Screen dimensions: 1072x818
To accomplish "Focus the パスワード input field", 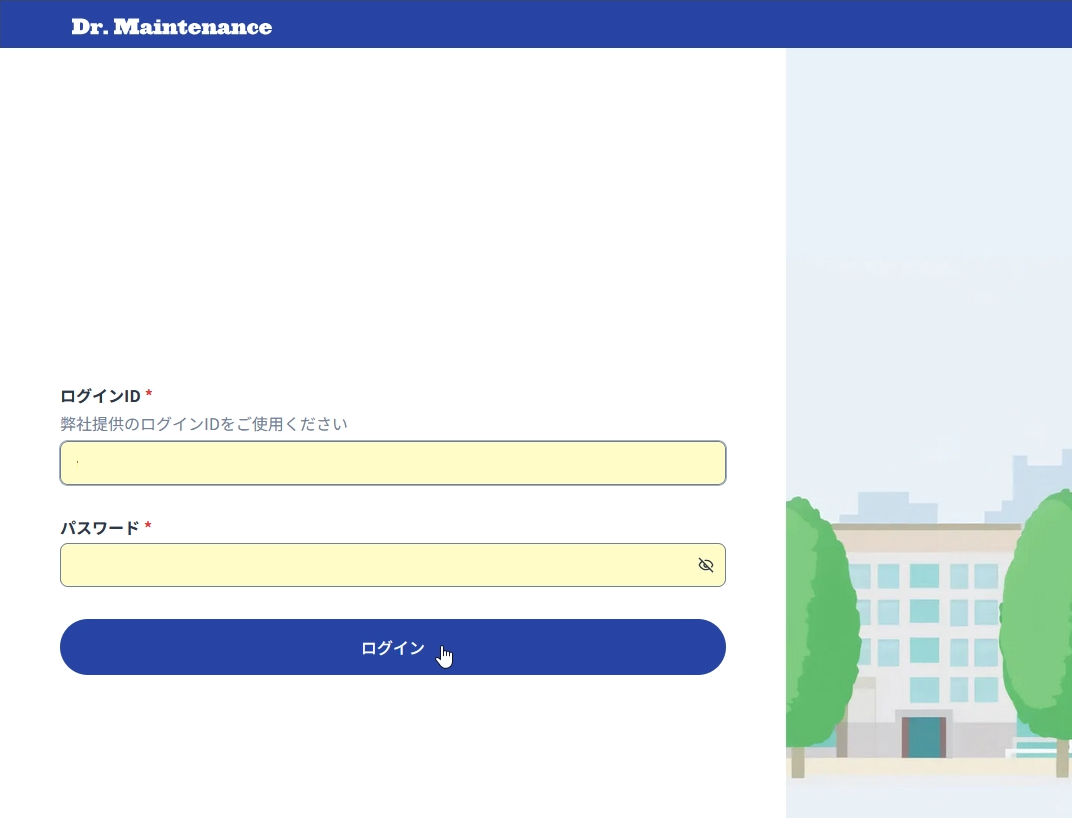I will coord(392,565).
